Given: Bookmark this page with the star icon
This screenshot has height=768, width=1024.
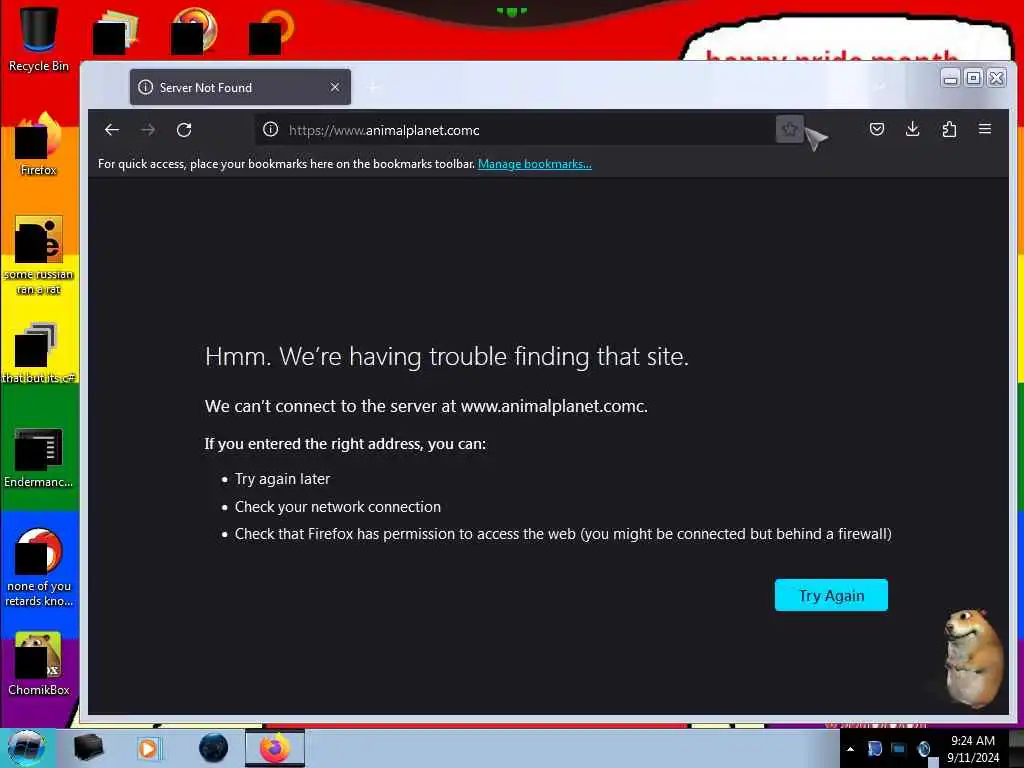Looking at the screenshot, I should pyautogui.click(x=790, y=129).
